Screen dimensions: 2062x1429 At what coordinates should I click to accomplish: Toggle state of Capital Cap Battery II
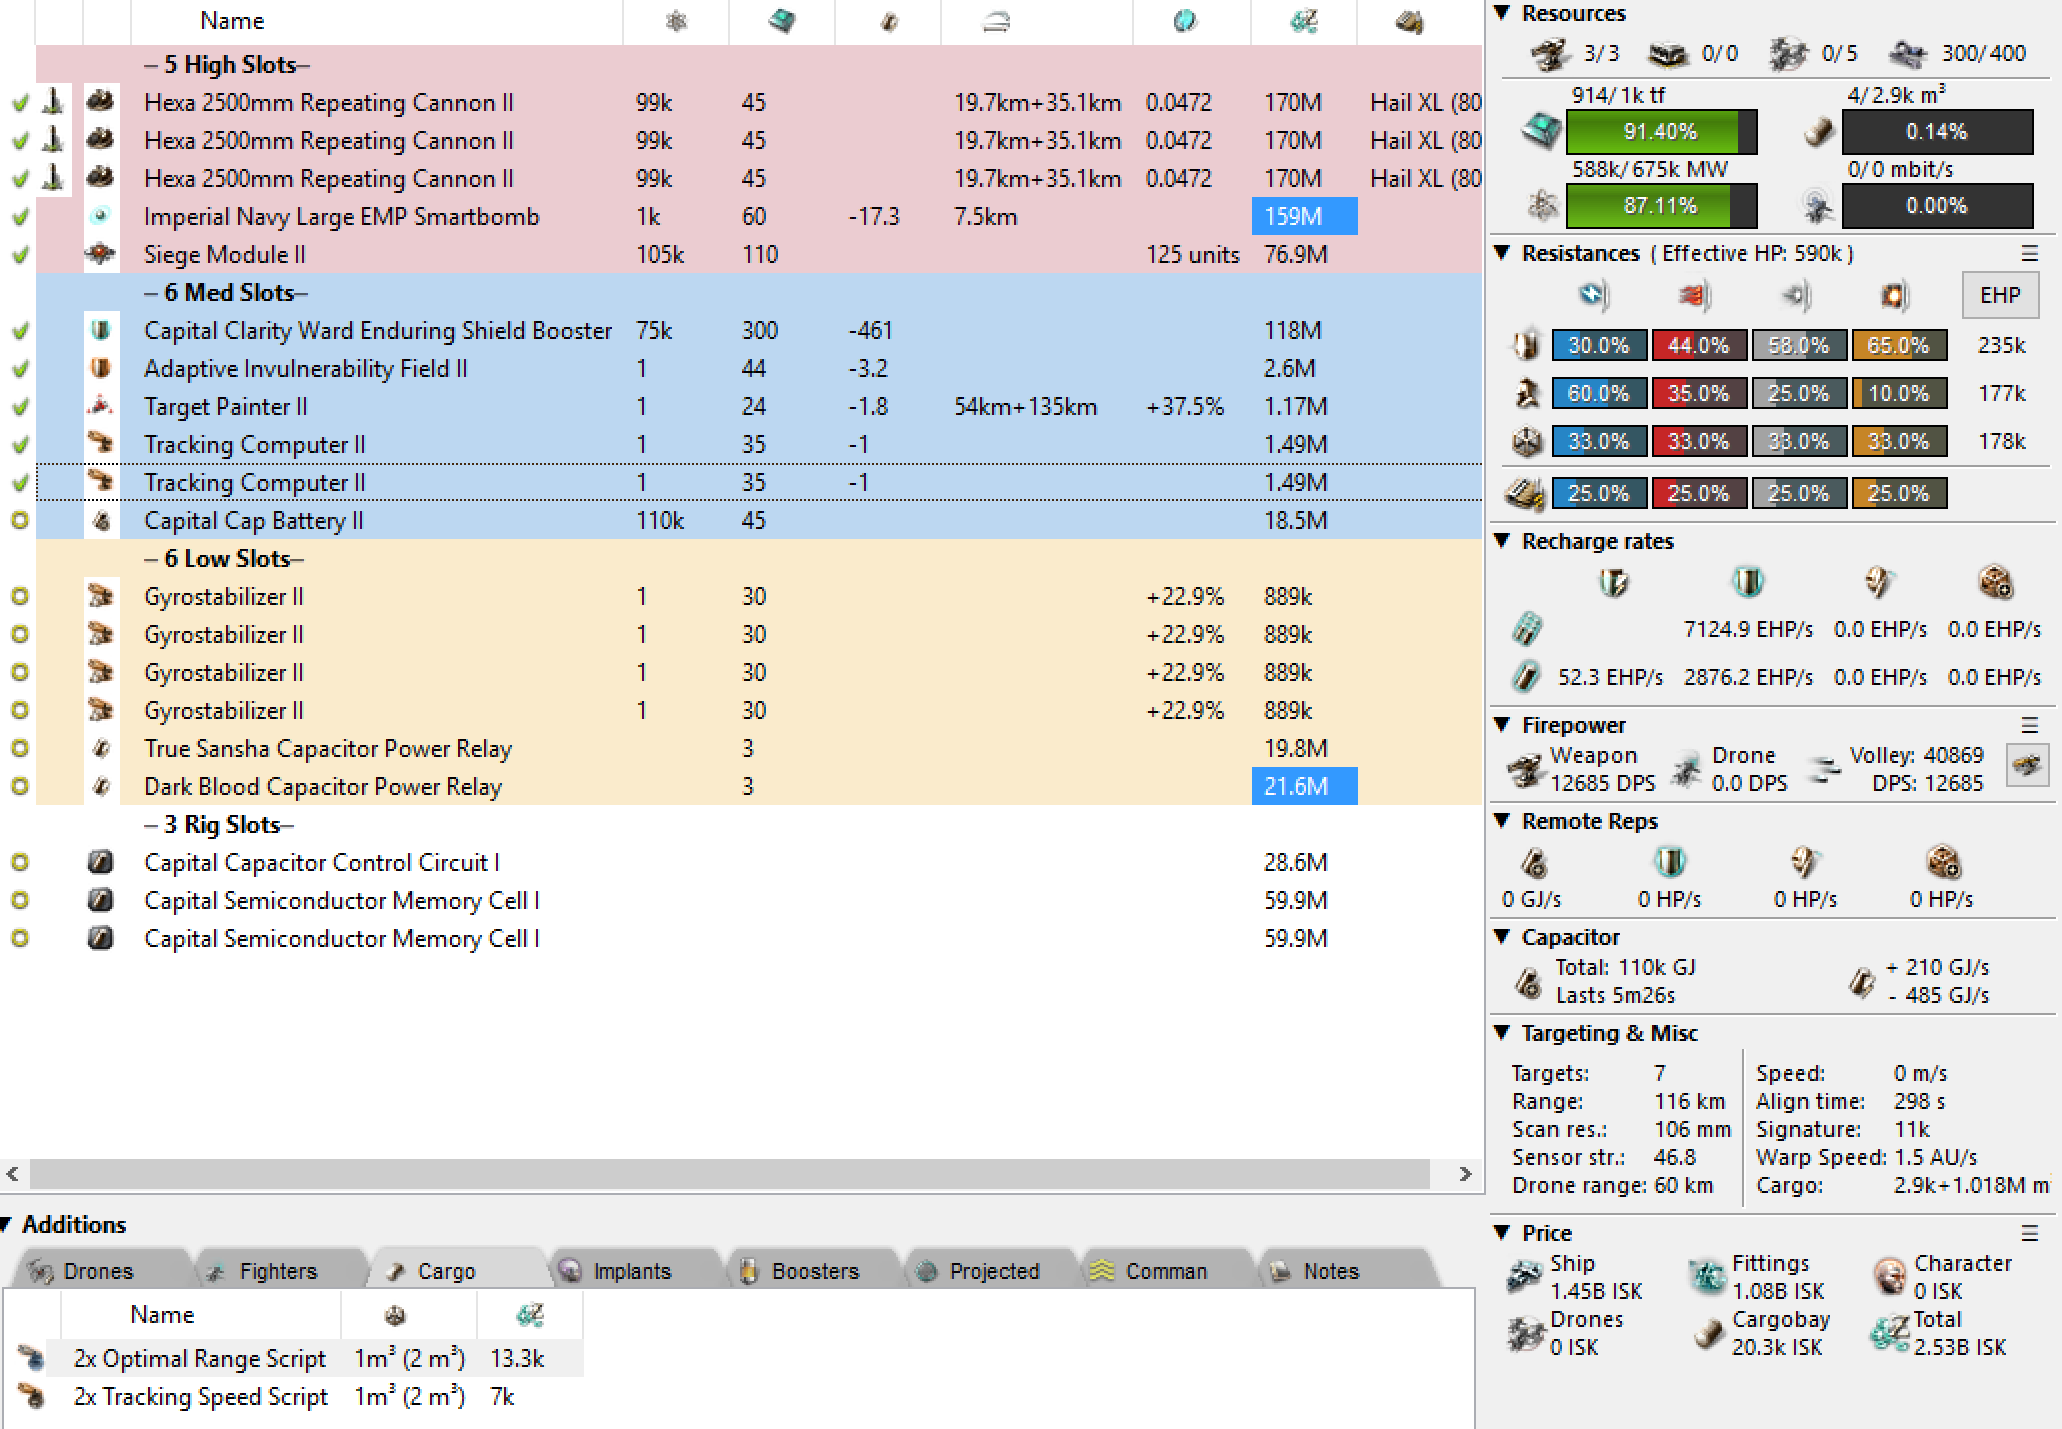click(20, 520)
